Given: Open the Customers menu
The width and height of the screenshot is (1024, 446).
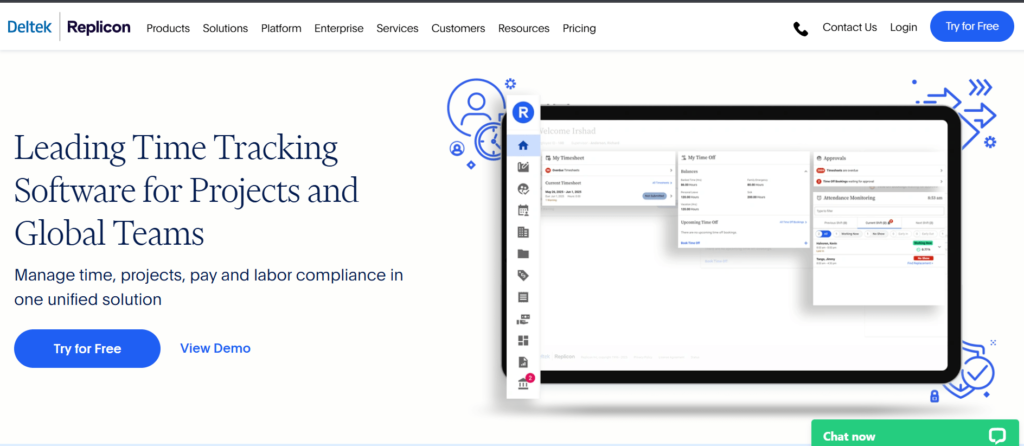Looking at the screenshot, I should pyautogui.click(x=458, y=28).
